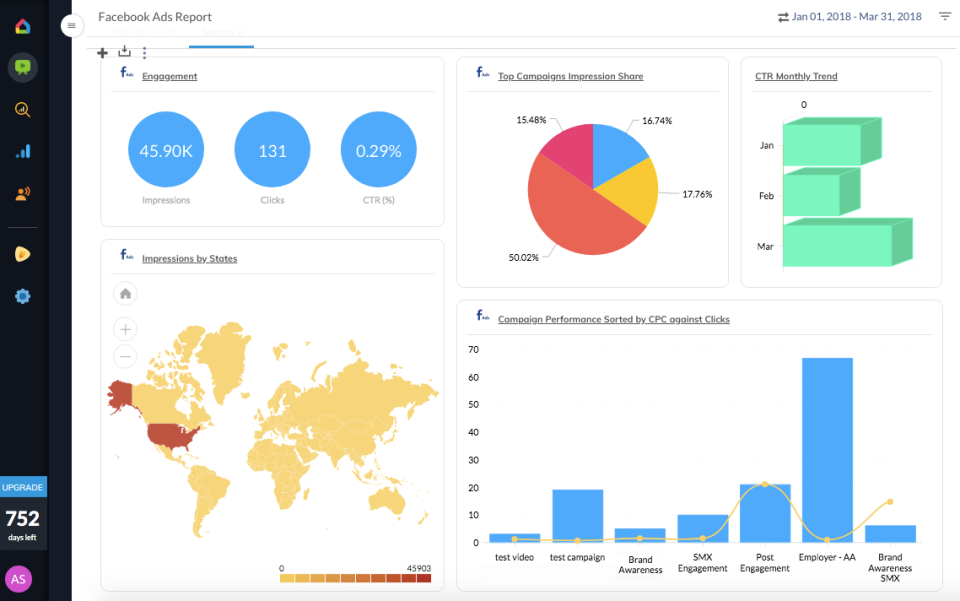The height and width of the screenshot is (601, 960).
Task: Open the search magnifier icon in the sidebar
Action: point(22,109)
